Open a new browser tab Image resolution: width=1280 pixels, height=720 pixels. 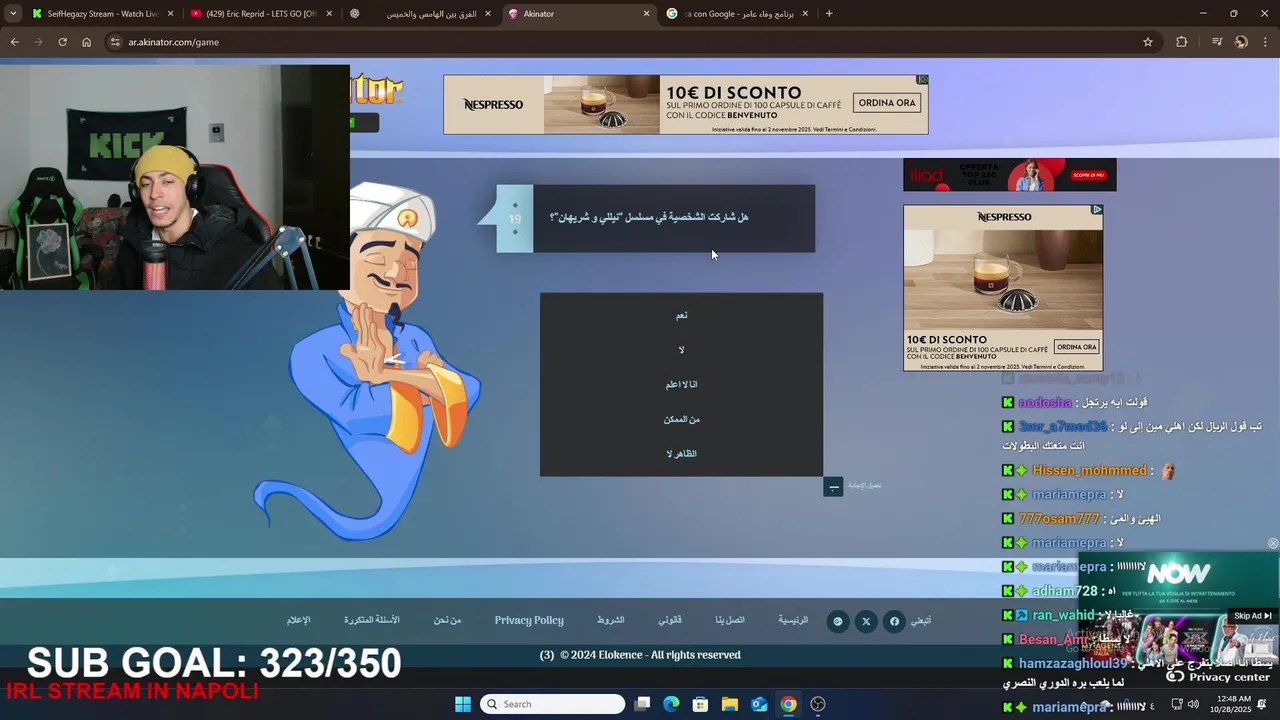(829, 14)
